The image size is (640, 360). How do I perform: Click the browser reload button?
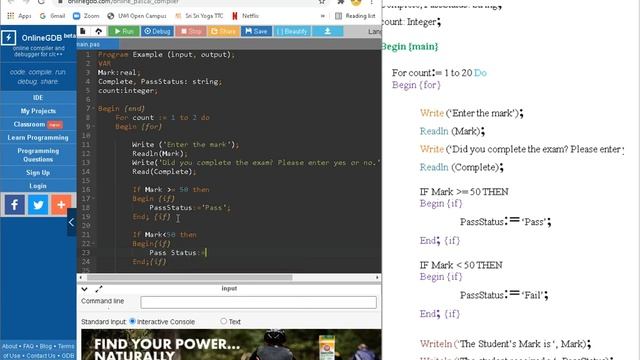[x=41, y=2]
